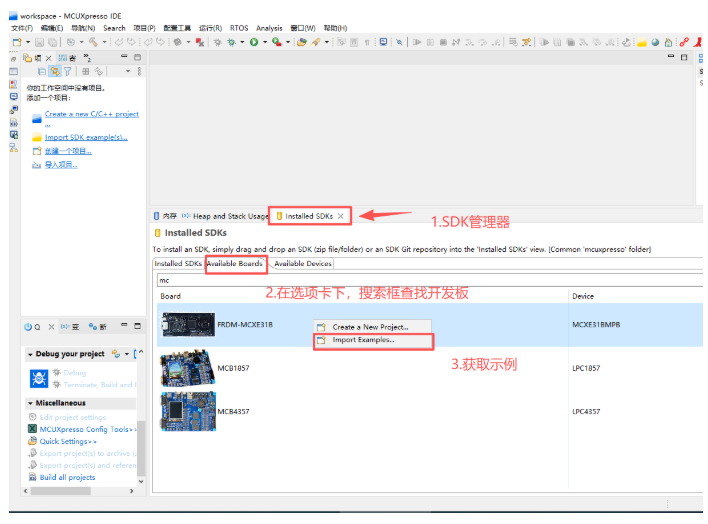
Task: Click the New project toolbar icon
Action: click(x=17, y=42)
